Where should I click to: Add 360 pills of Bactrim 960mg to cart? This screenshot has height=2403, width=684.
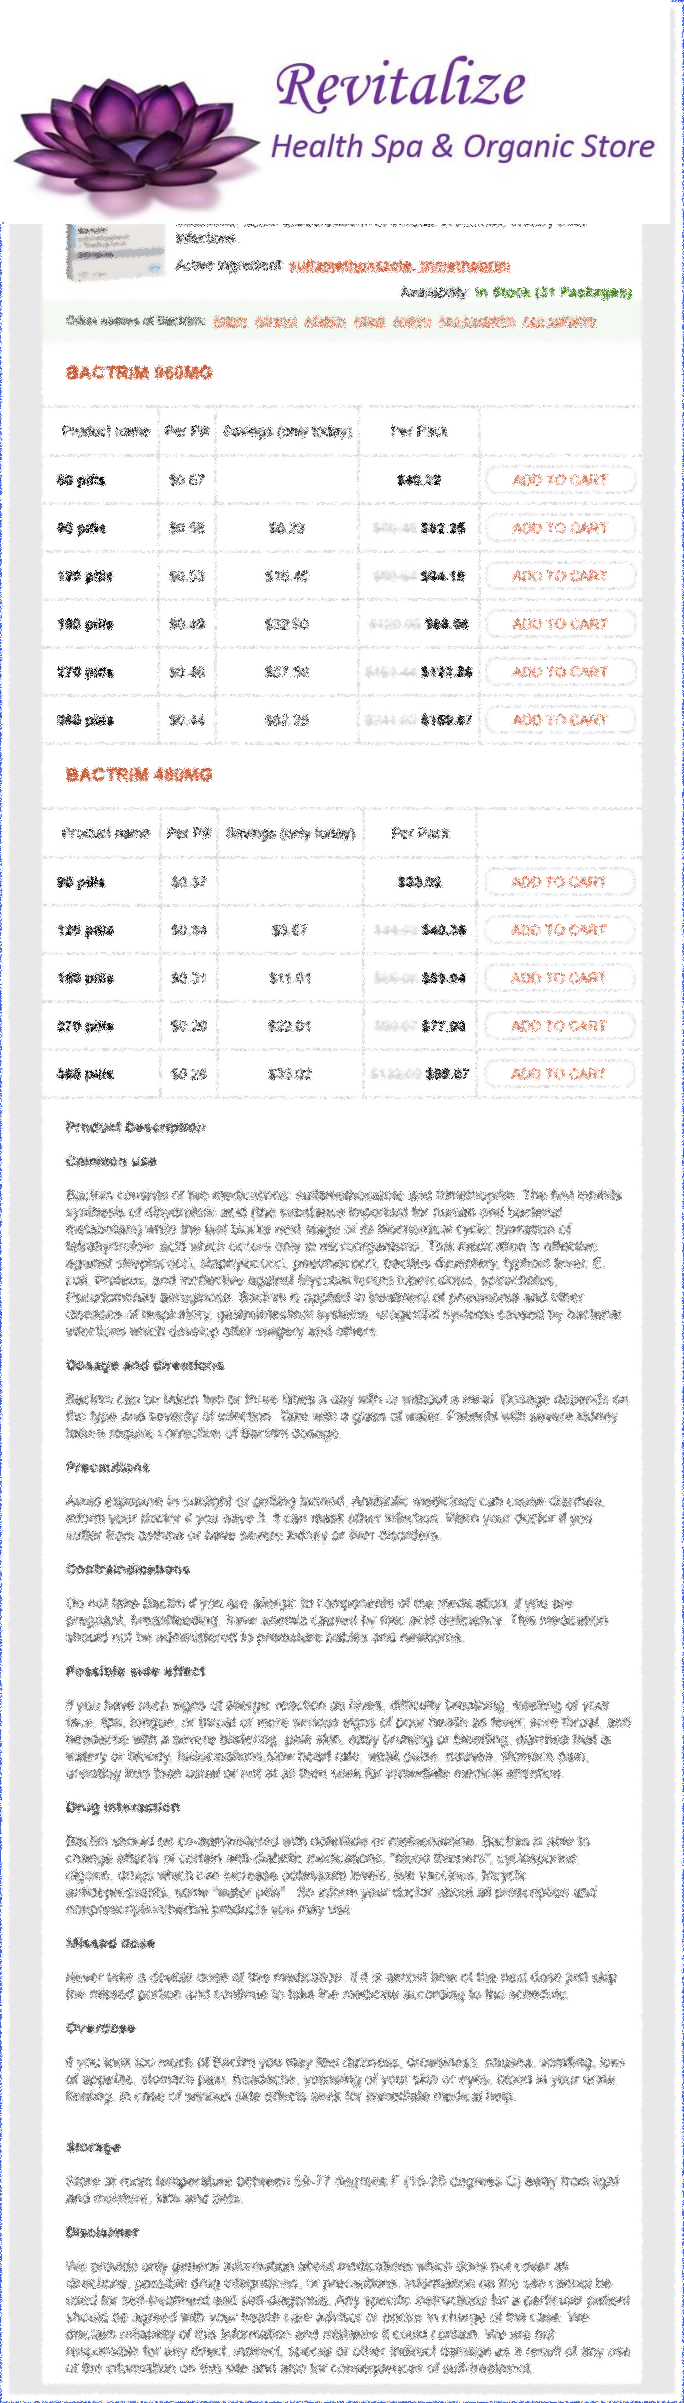tap(560, 720)
